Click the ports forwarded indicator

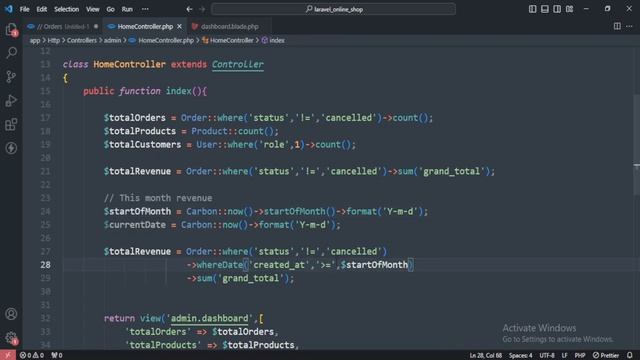pyautogui.click(x=57, y=355)
